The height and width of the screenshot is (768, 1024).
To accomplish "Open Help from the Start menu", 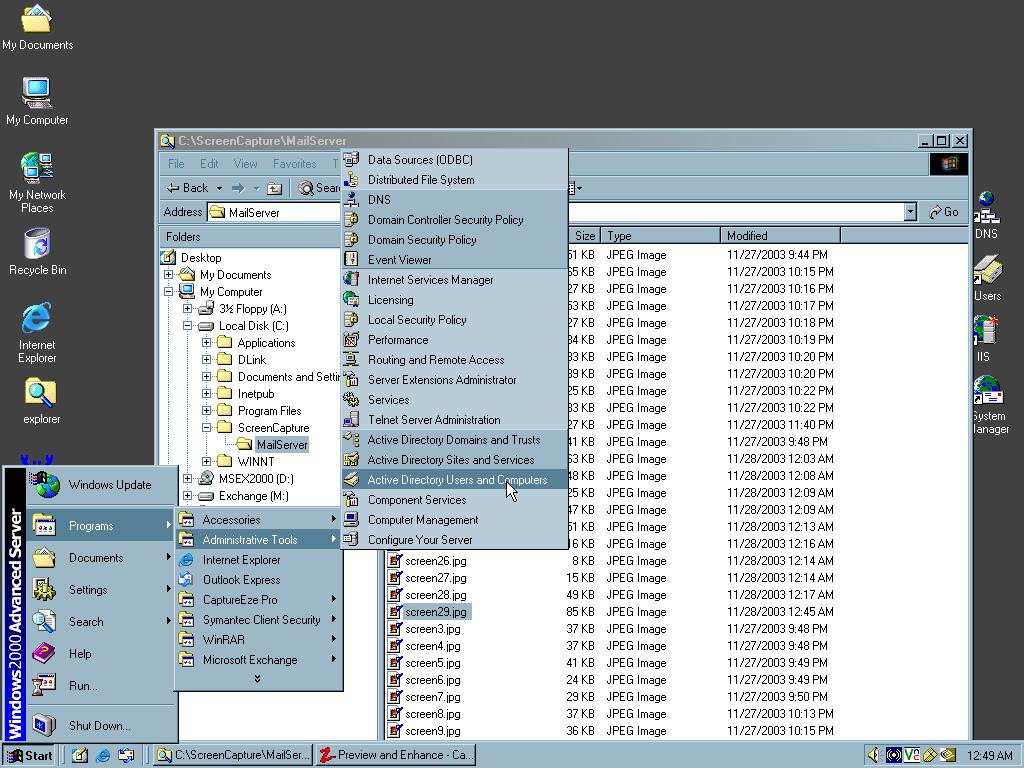I will tap(101, 654).
